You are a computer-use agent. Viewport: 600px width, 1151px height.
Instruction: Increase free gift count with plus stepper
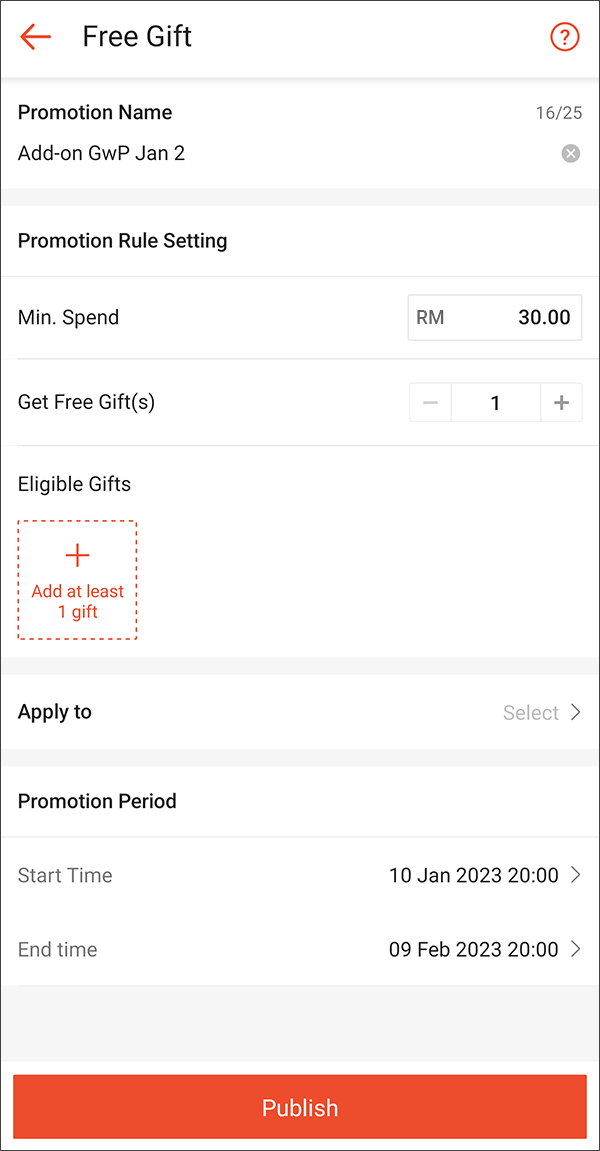click(561, 402)
